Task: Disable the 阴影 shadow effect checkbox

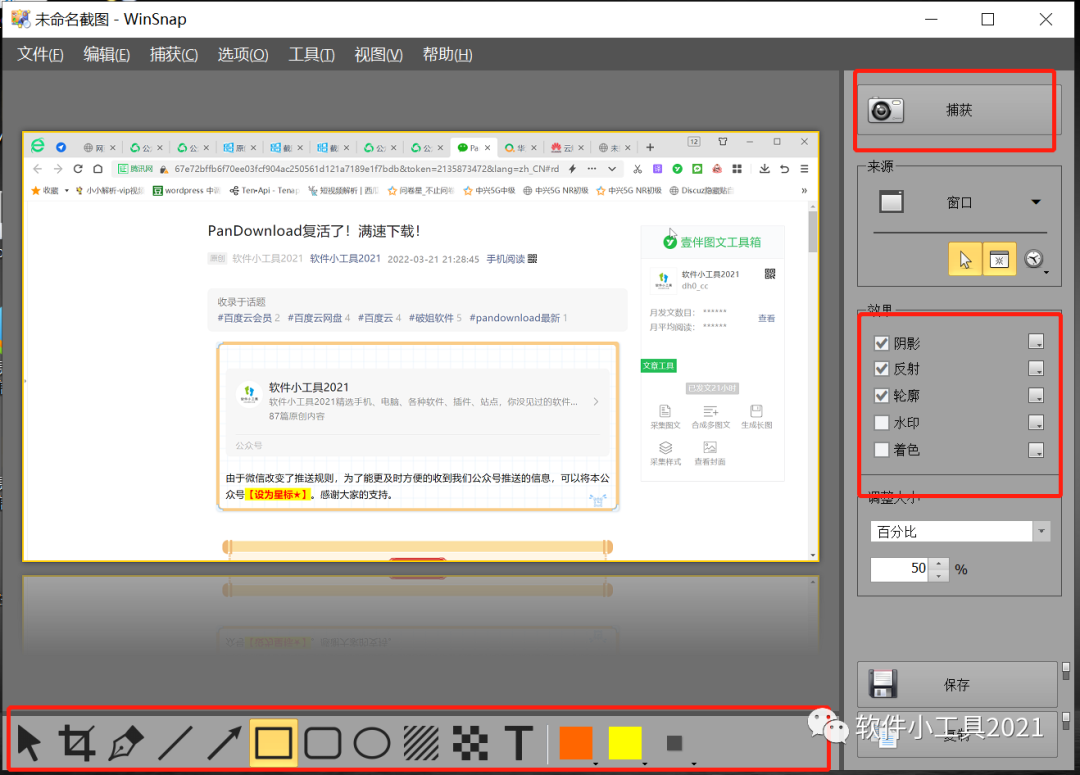Action: [x=881, y=343]
